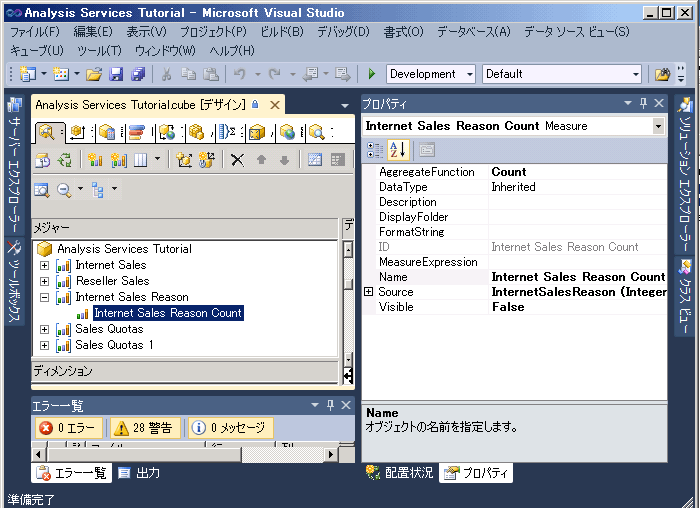Screen dimensions: 700x508
Task: Open the Partitions designer tab icon
Action: (x=196, y=132)
